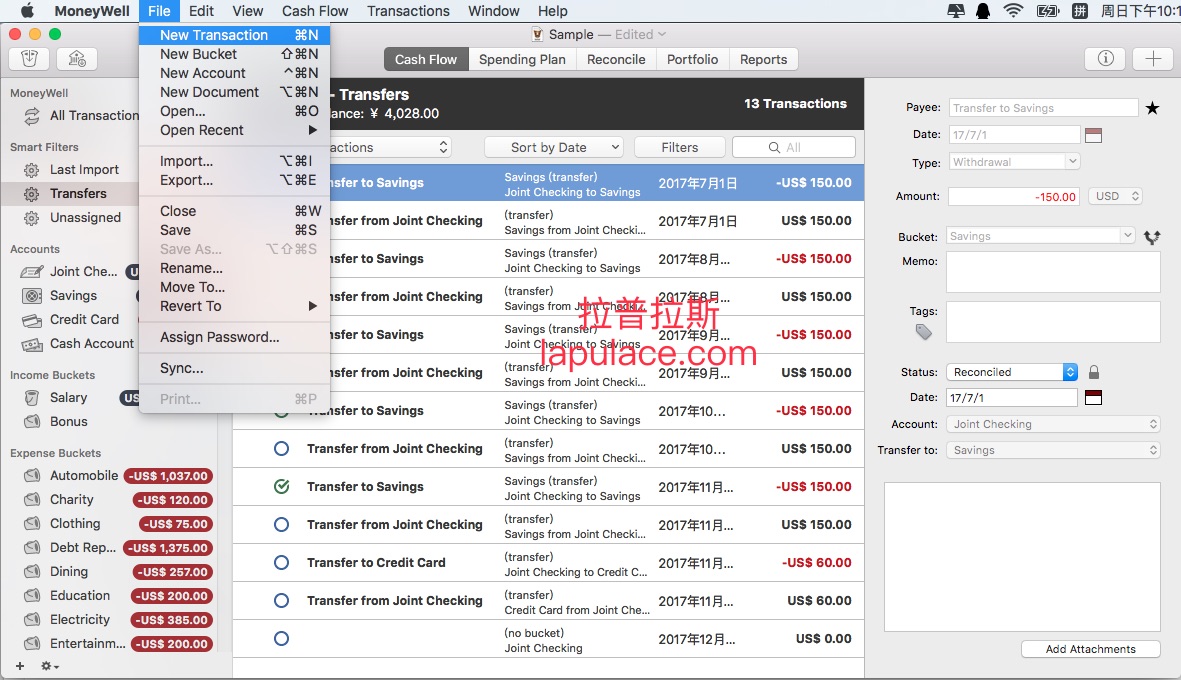Screen dimensions: 1181x680
Task: Toggle status circle for Transfer to Credit Card
Action: [x=282, y=563]
